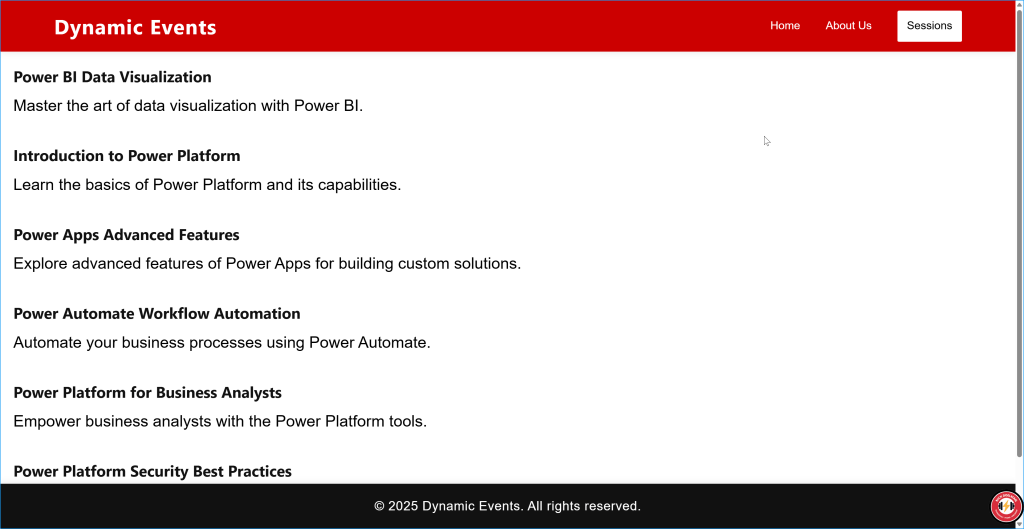Viewport: 1024px width, 529px height.
Task: Click the scrollbar down arrow
Action: click(x=1019, y=522)
